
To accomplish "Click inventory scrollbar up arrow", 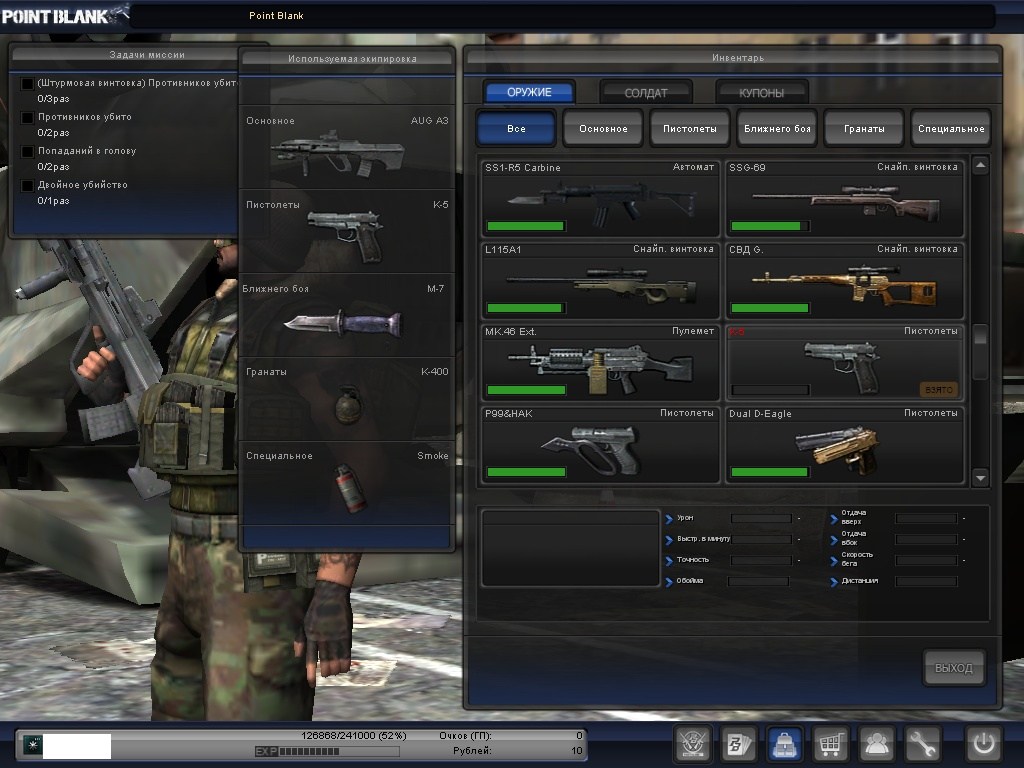I will pyautogui.click(x=980, y=166).
